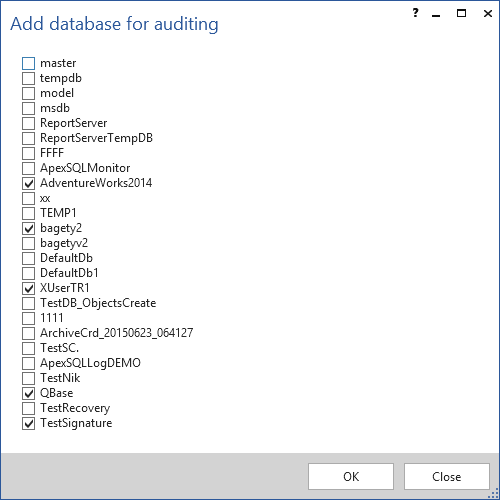This screenshot has width=500, height=500.
Task: Uncheck the QBase database
Action: point(28,393)
